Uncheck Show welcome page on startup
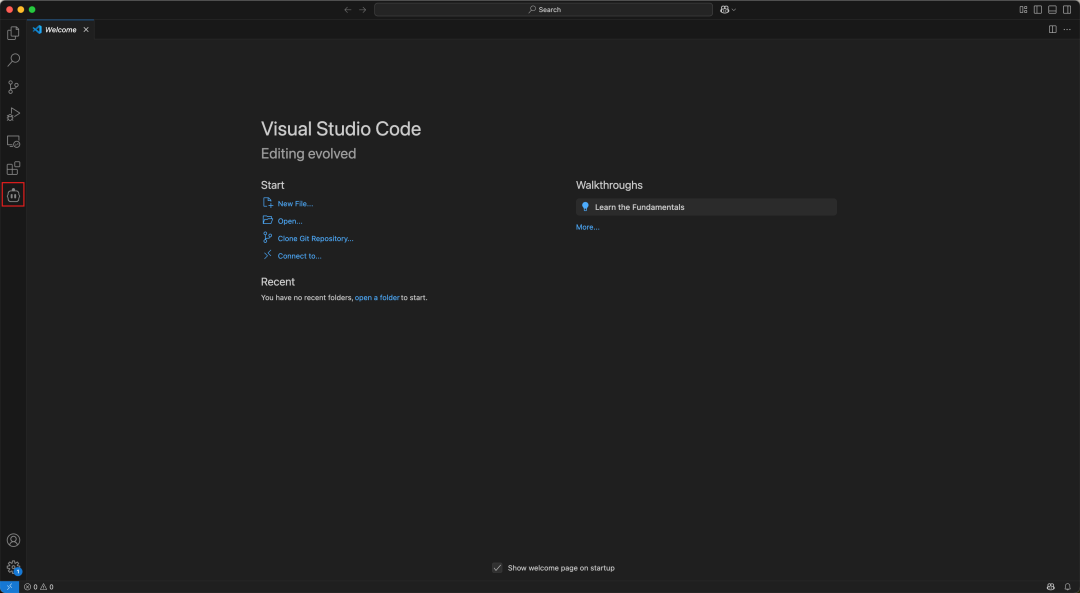Viewport: 1080px width, 593px height. click(x=497, y=568)
